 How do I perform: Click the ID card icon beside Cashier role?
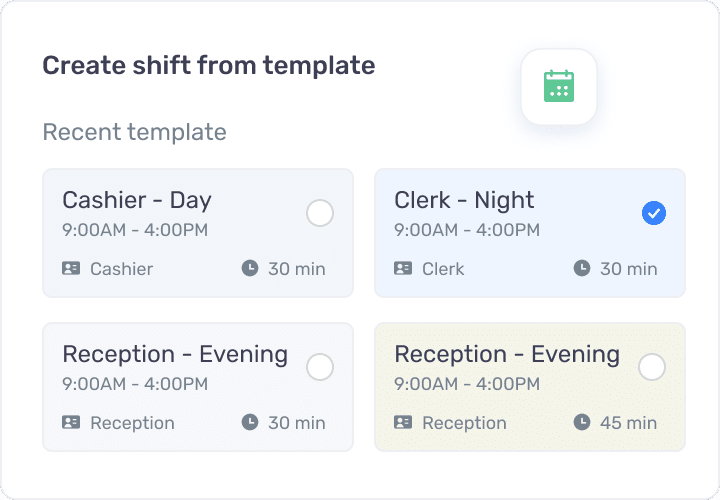[x=71, y=268]
